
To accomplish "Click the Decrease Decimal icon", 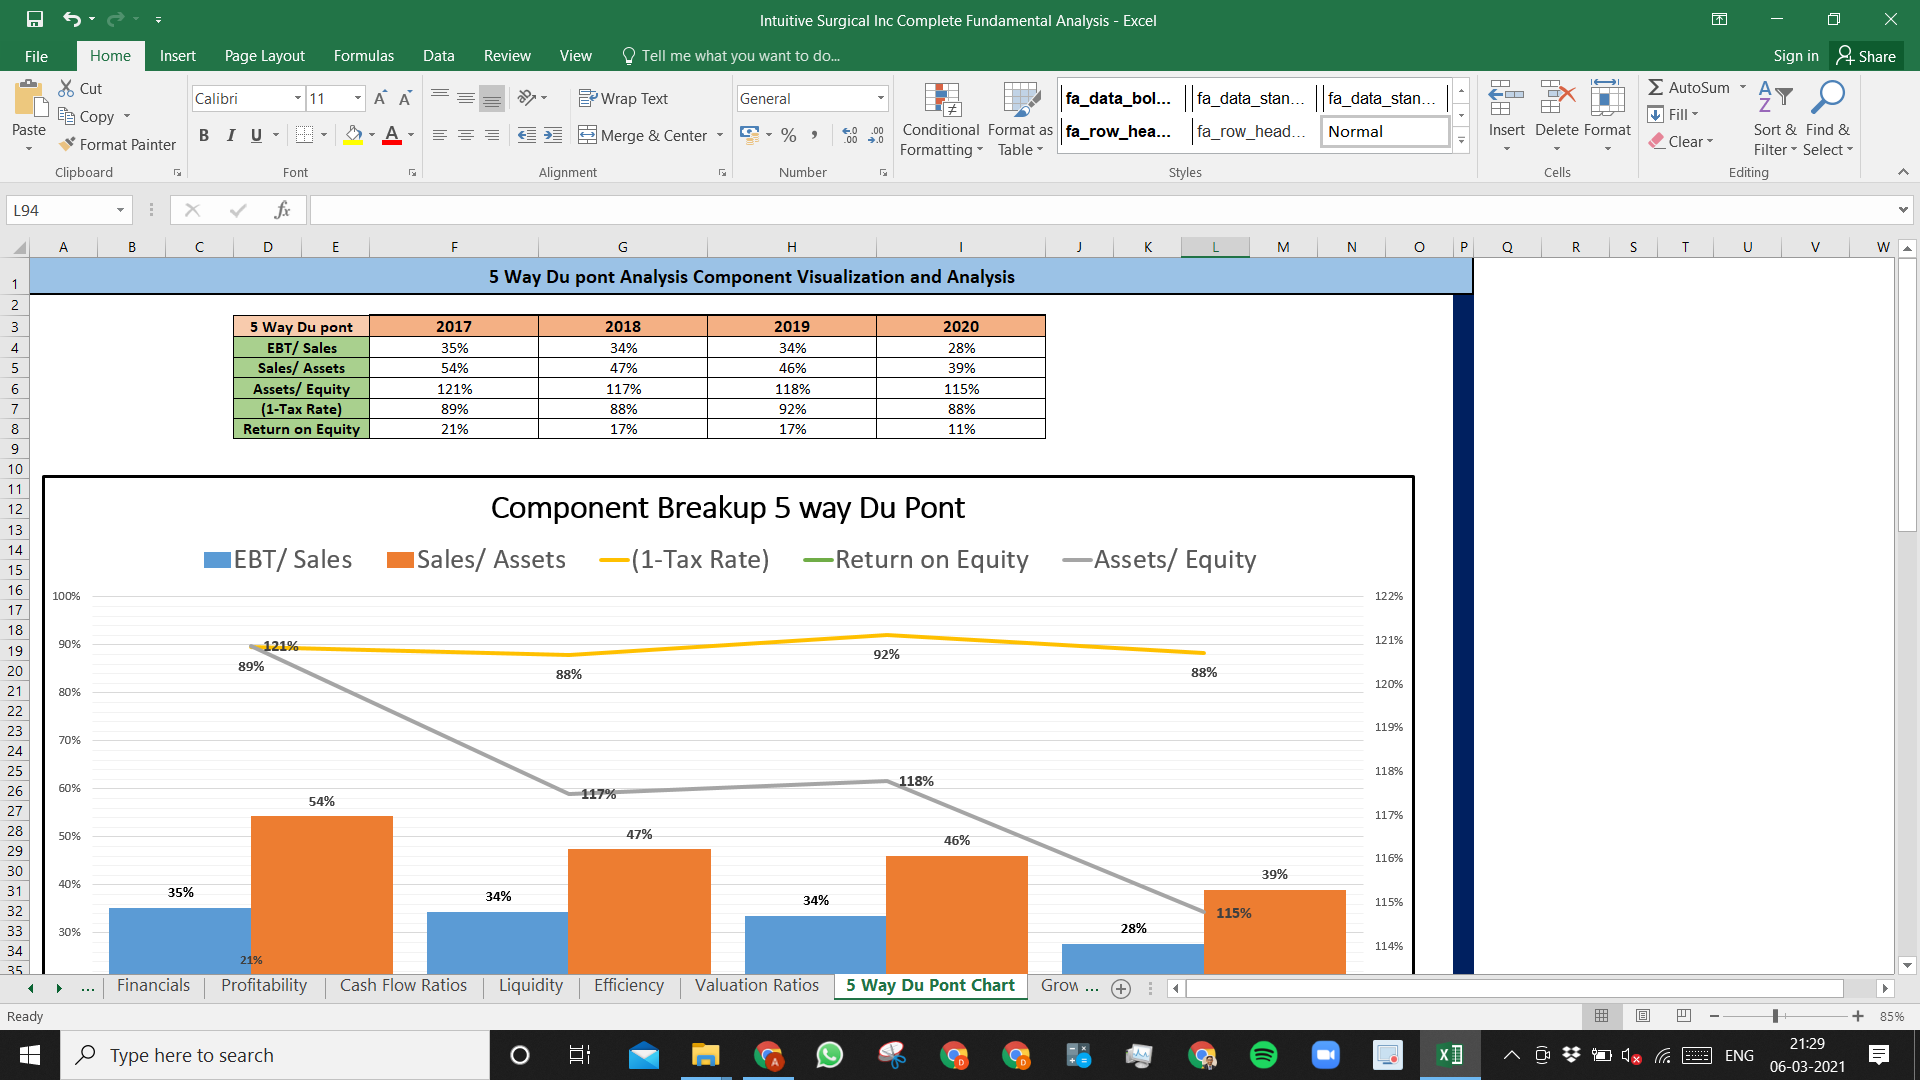I will click(x=876, y=135).
